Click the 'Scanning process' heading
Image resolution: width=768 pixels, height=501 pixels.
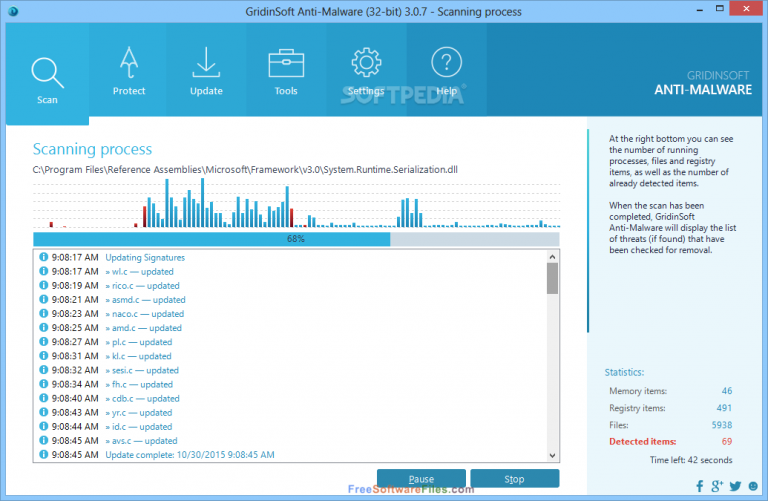pos(93,149)
